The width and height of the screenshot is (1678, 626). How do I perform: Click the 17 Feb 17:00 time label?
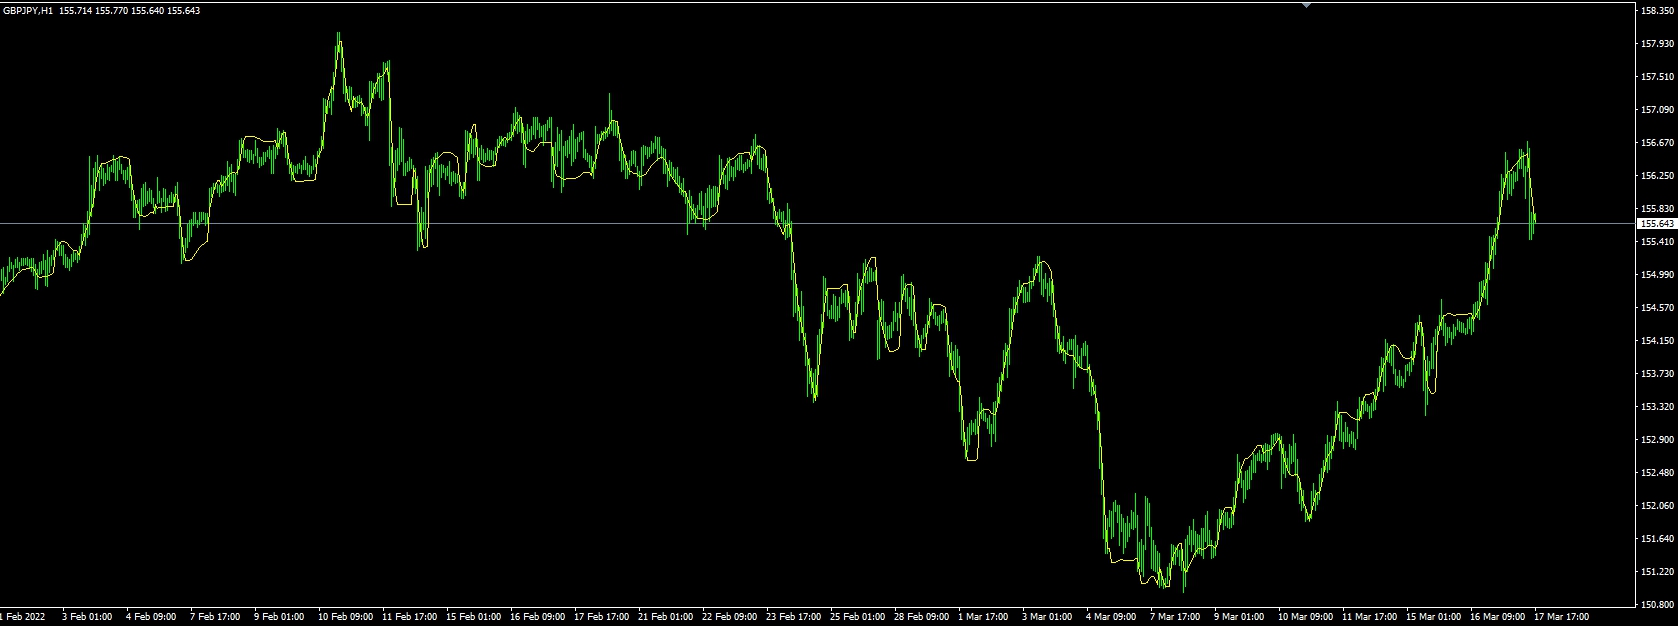pos(602,617)
